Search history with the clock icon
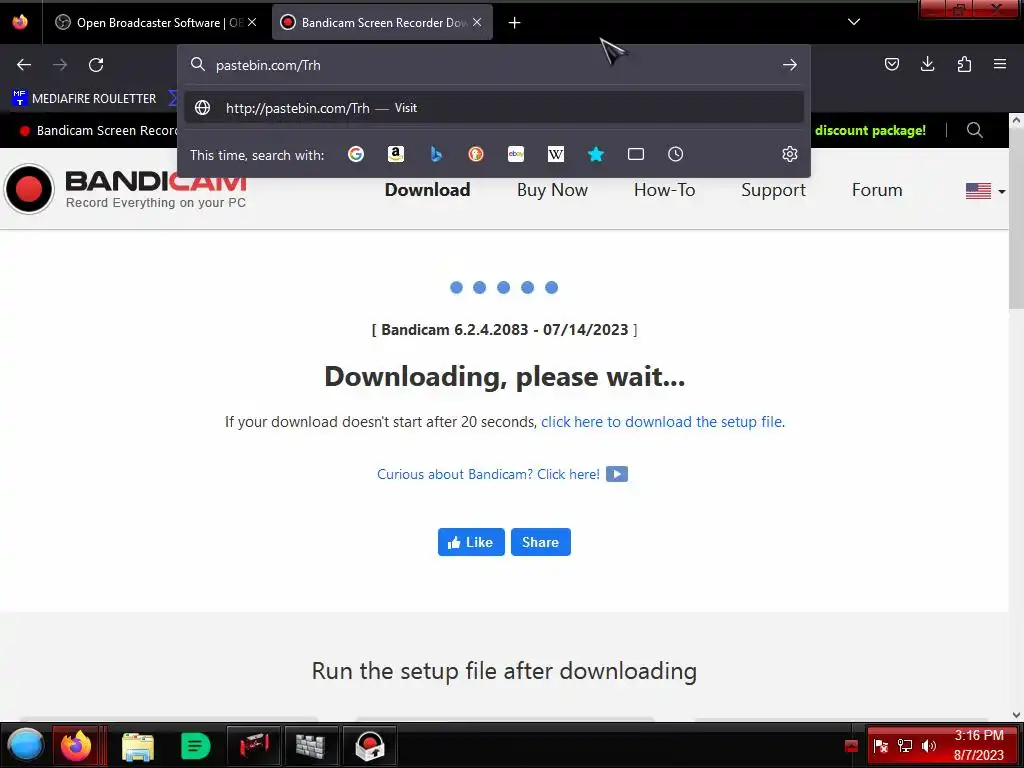 click(675, 154)
